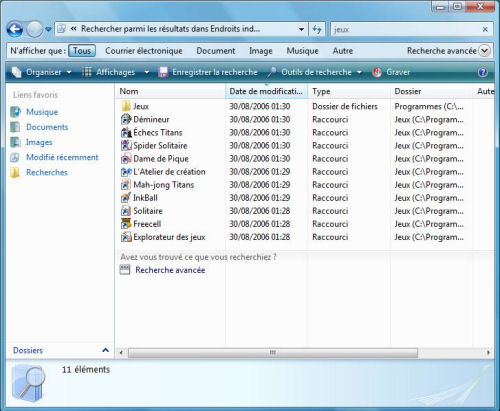The height and width of the screenshot is (411, 500).
Task: Select the InkBall shortcut icon
Action: [126, 198]
